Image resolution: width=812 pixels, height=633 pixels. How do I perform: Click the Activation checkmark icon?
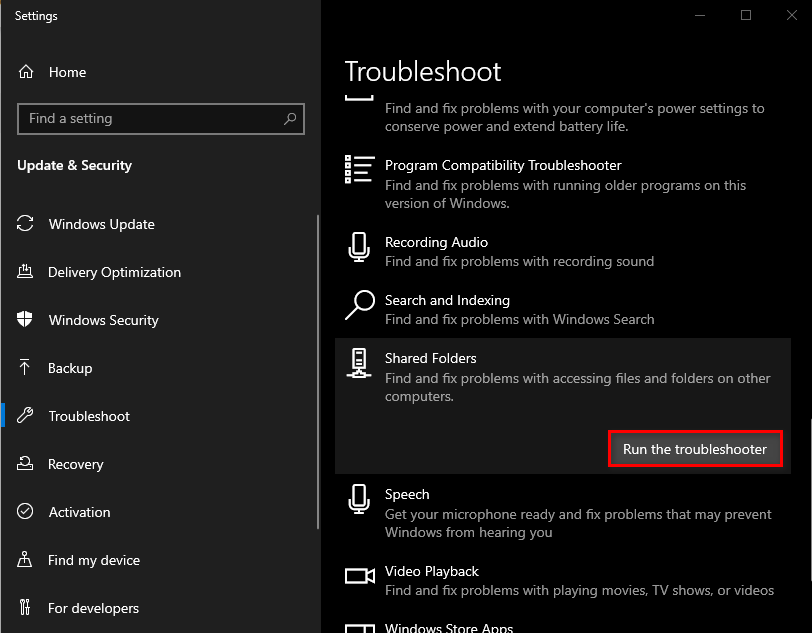coord(26,512)
